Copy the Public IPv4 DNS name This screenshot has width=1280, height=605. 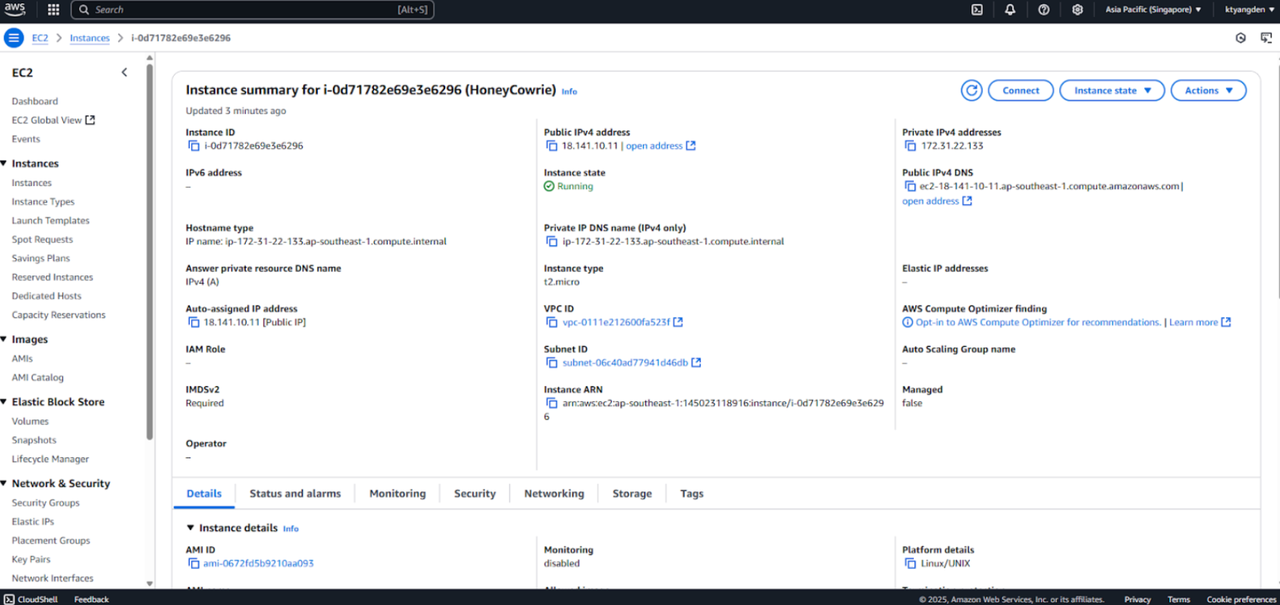coord(910,186)
